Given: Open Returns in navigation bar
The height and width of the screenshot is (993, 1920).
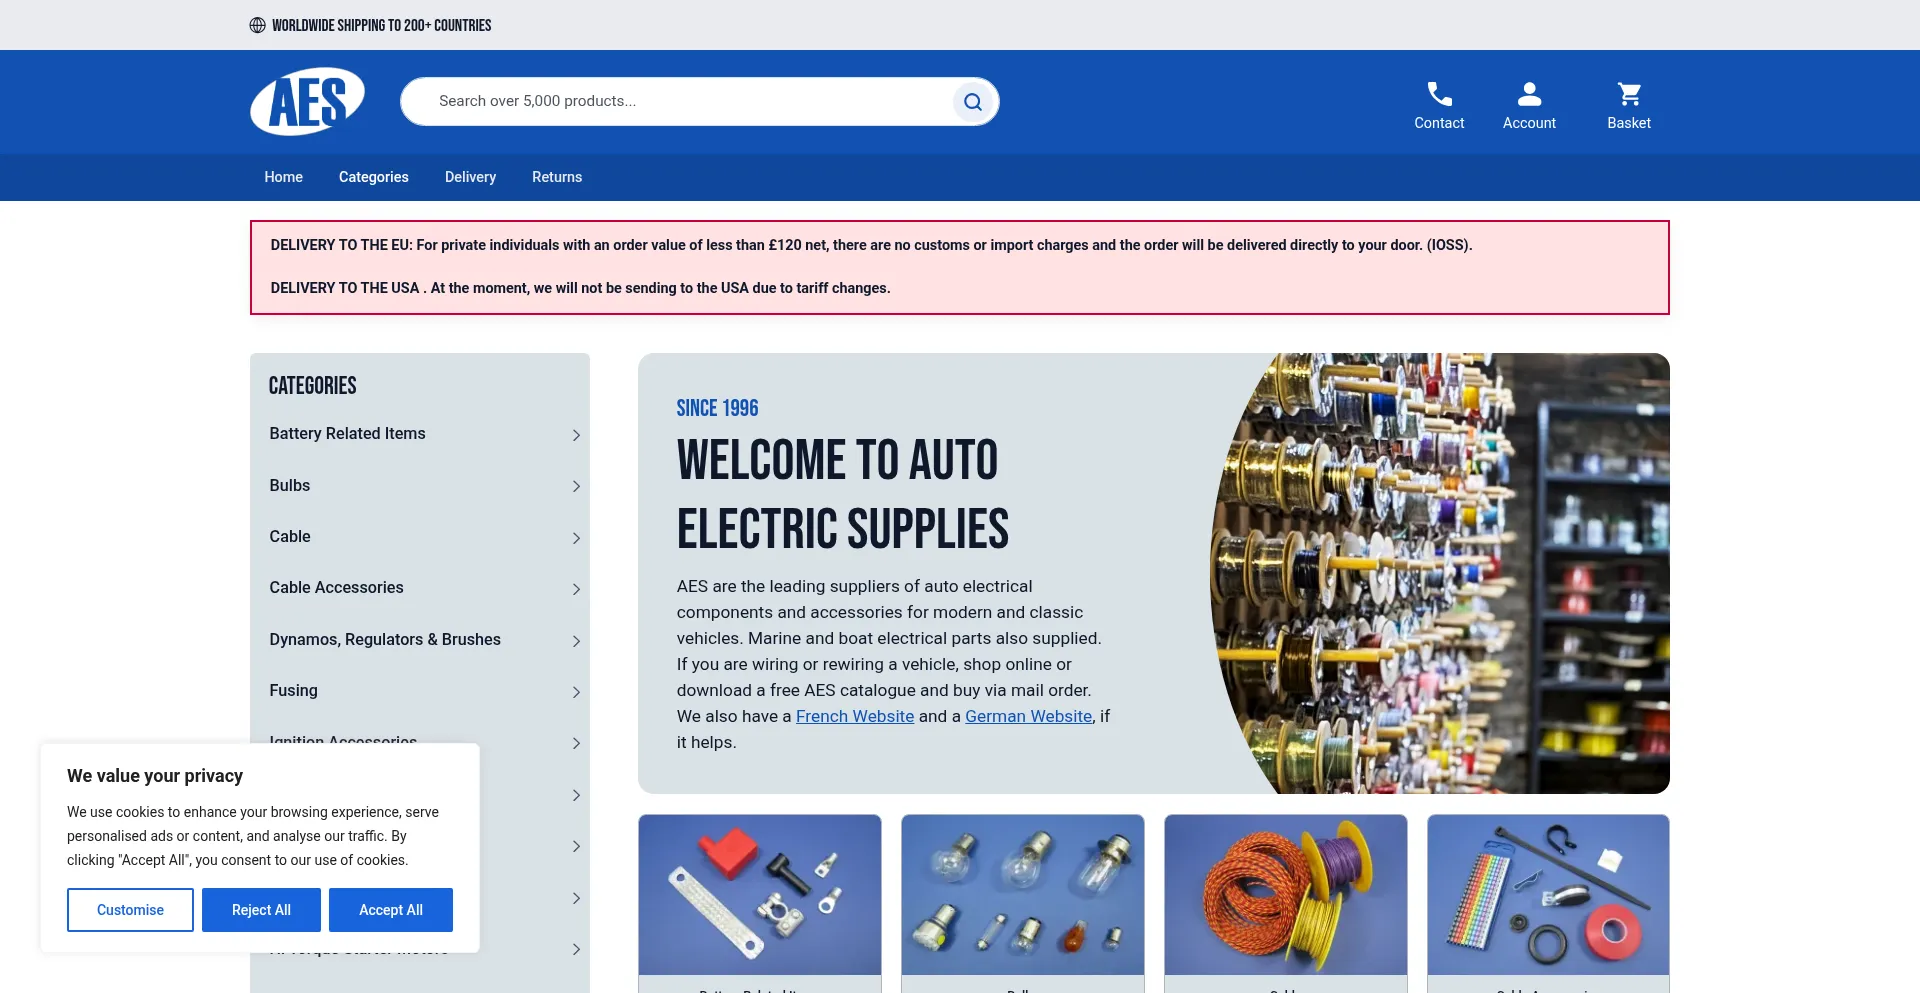Looking at the screenshot, I should pos(557,177).
